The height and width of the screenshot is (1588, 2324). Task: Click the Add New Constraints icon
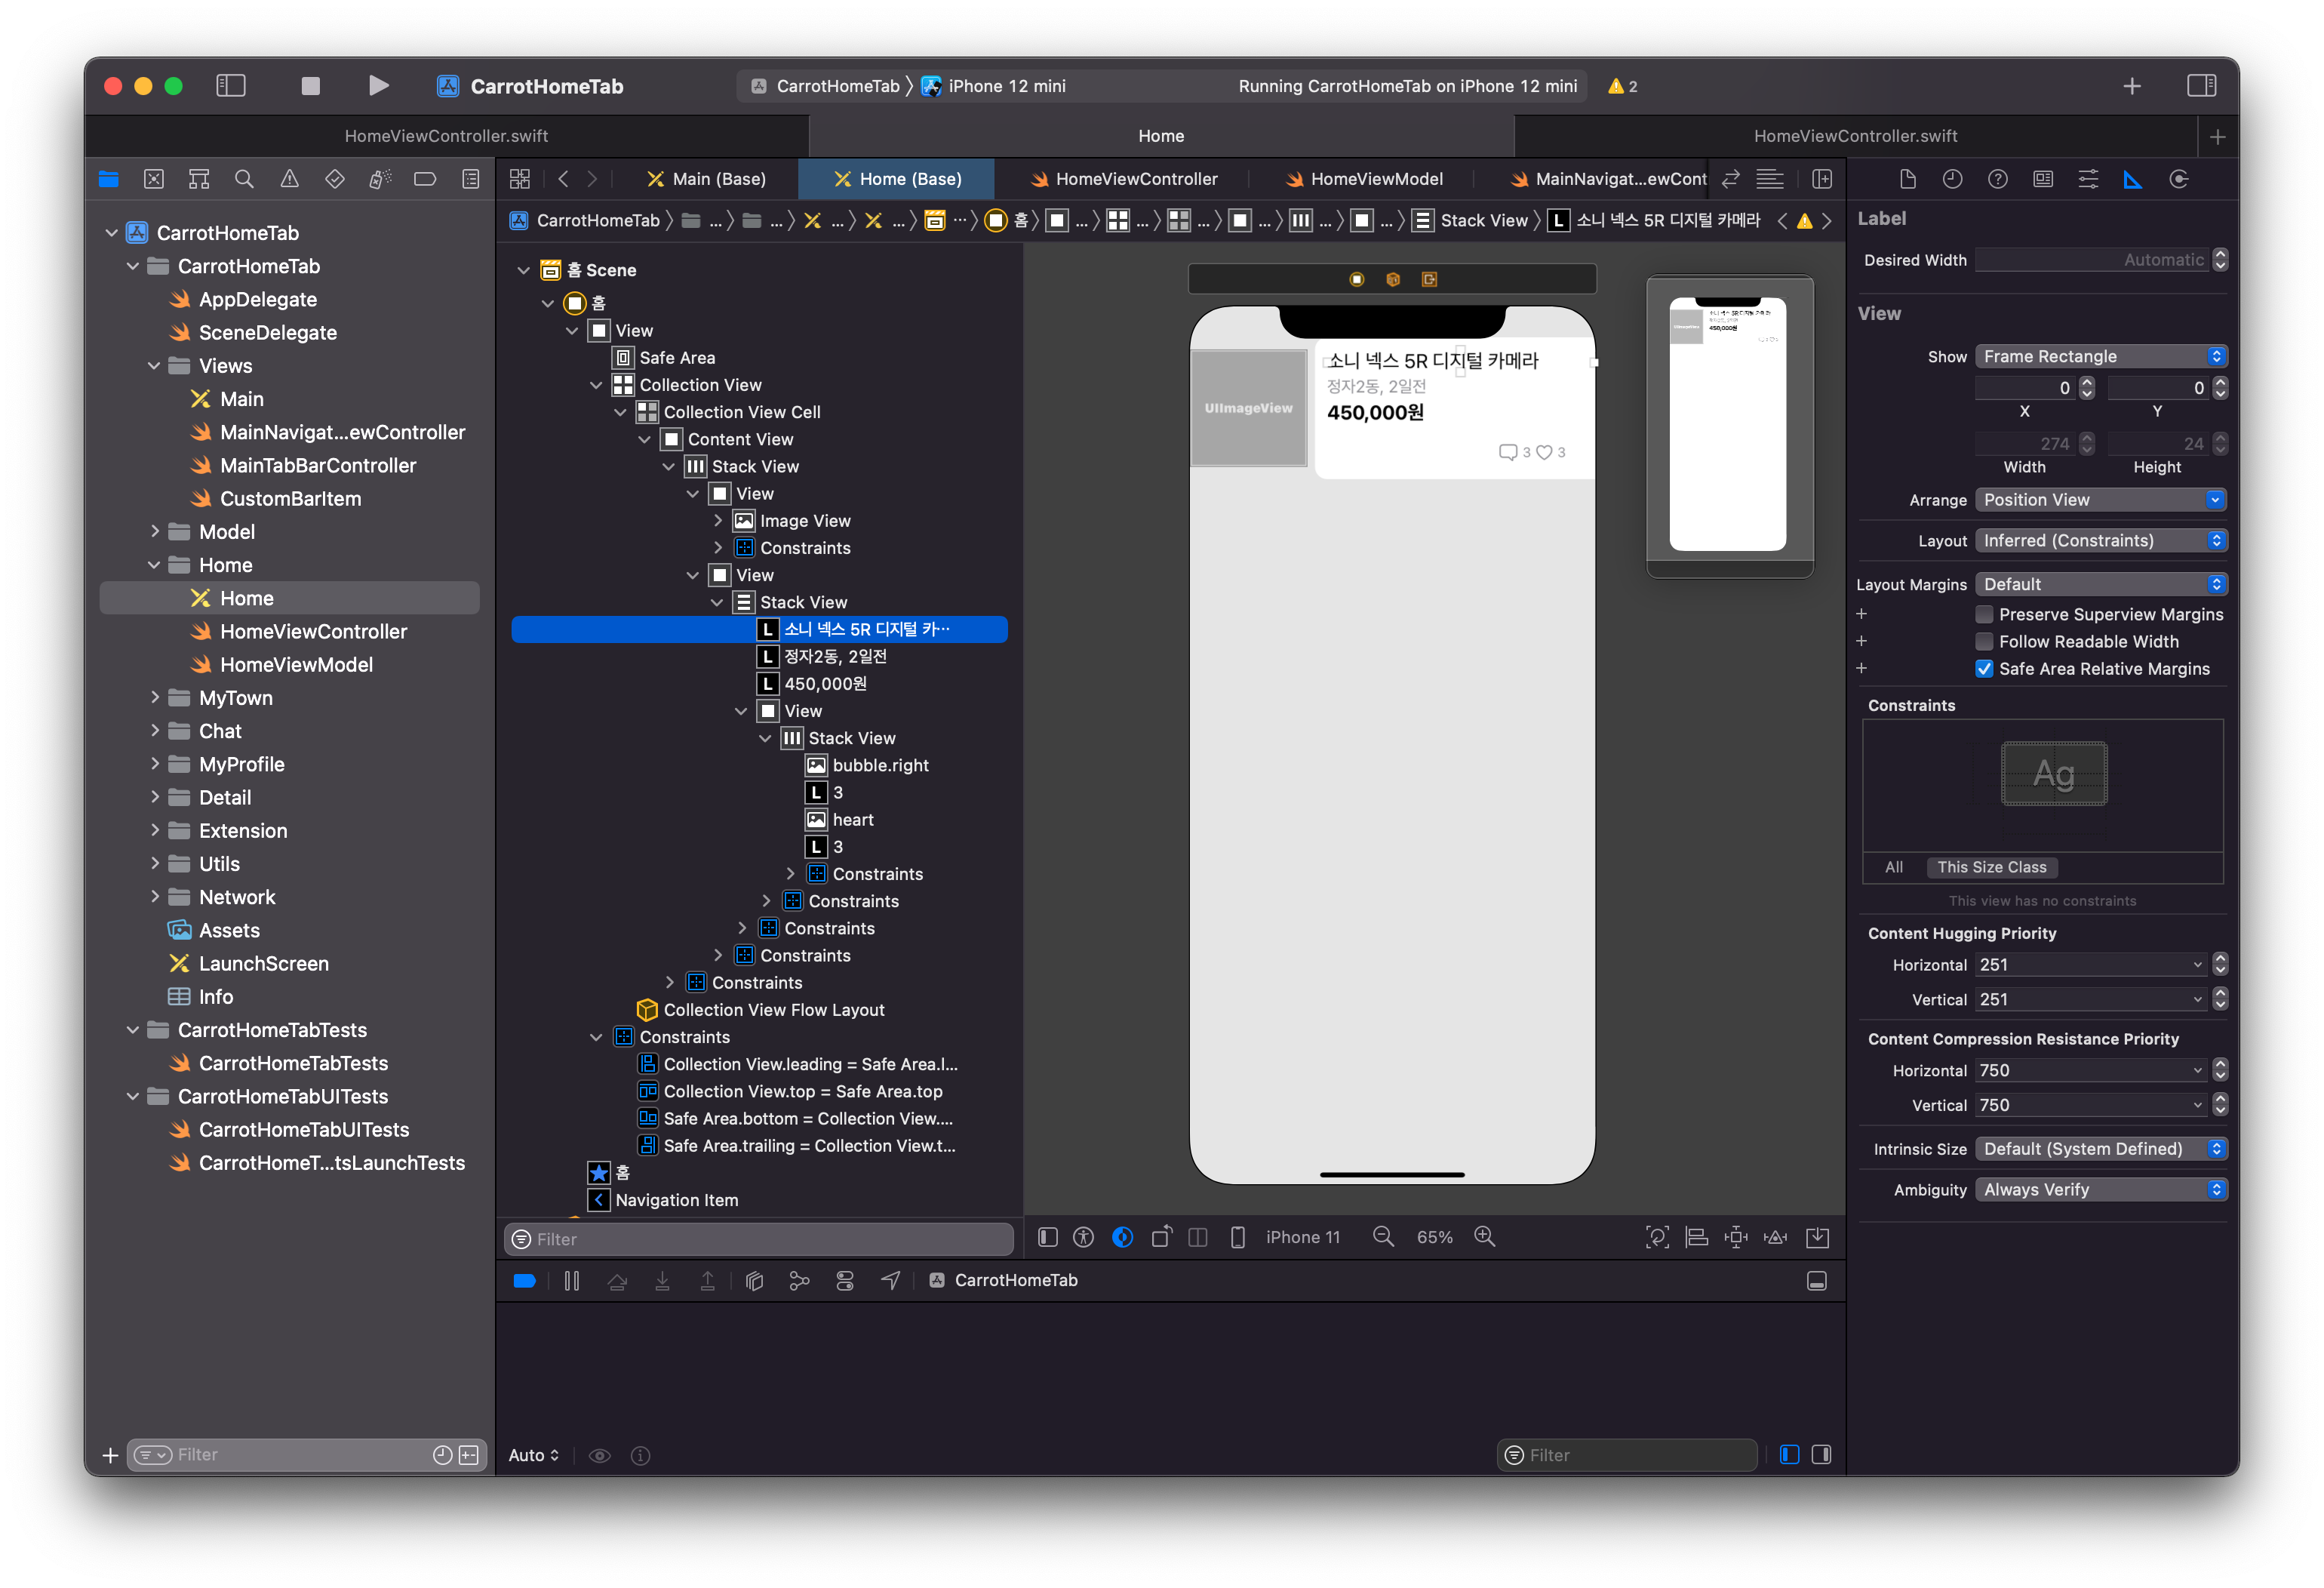[1736, 1237]
